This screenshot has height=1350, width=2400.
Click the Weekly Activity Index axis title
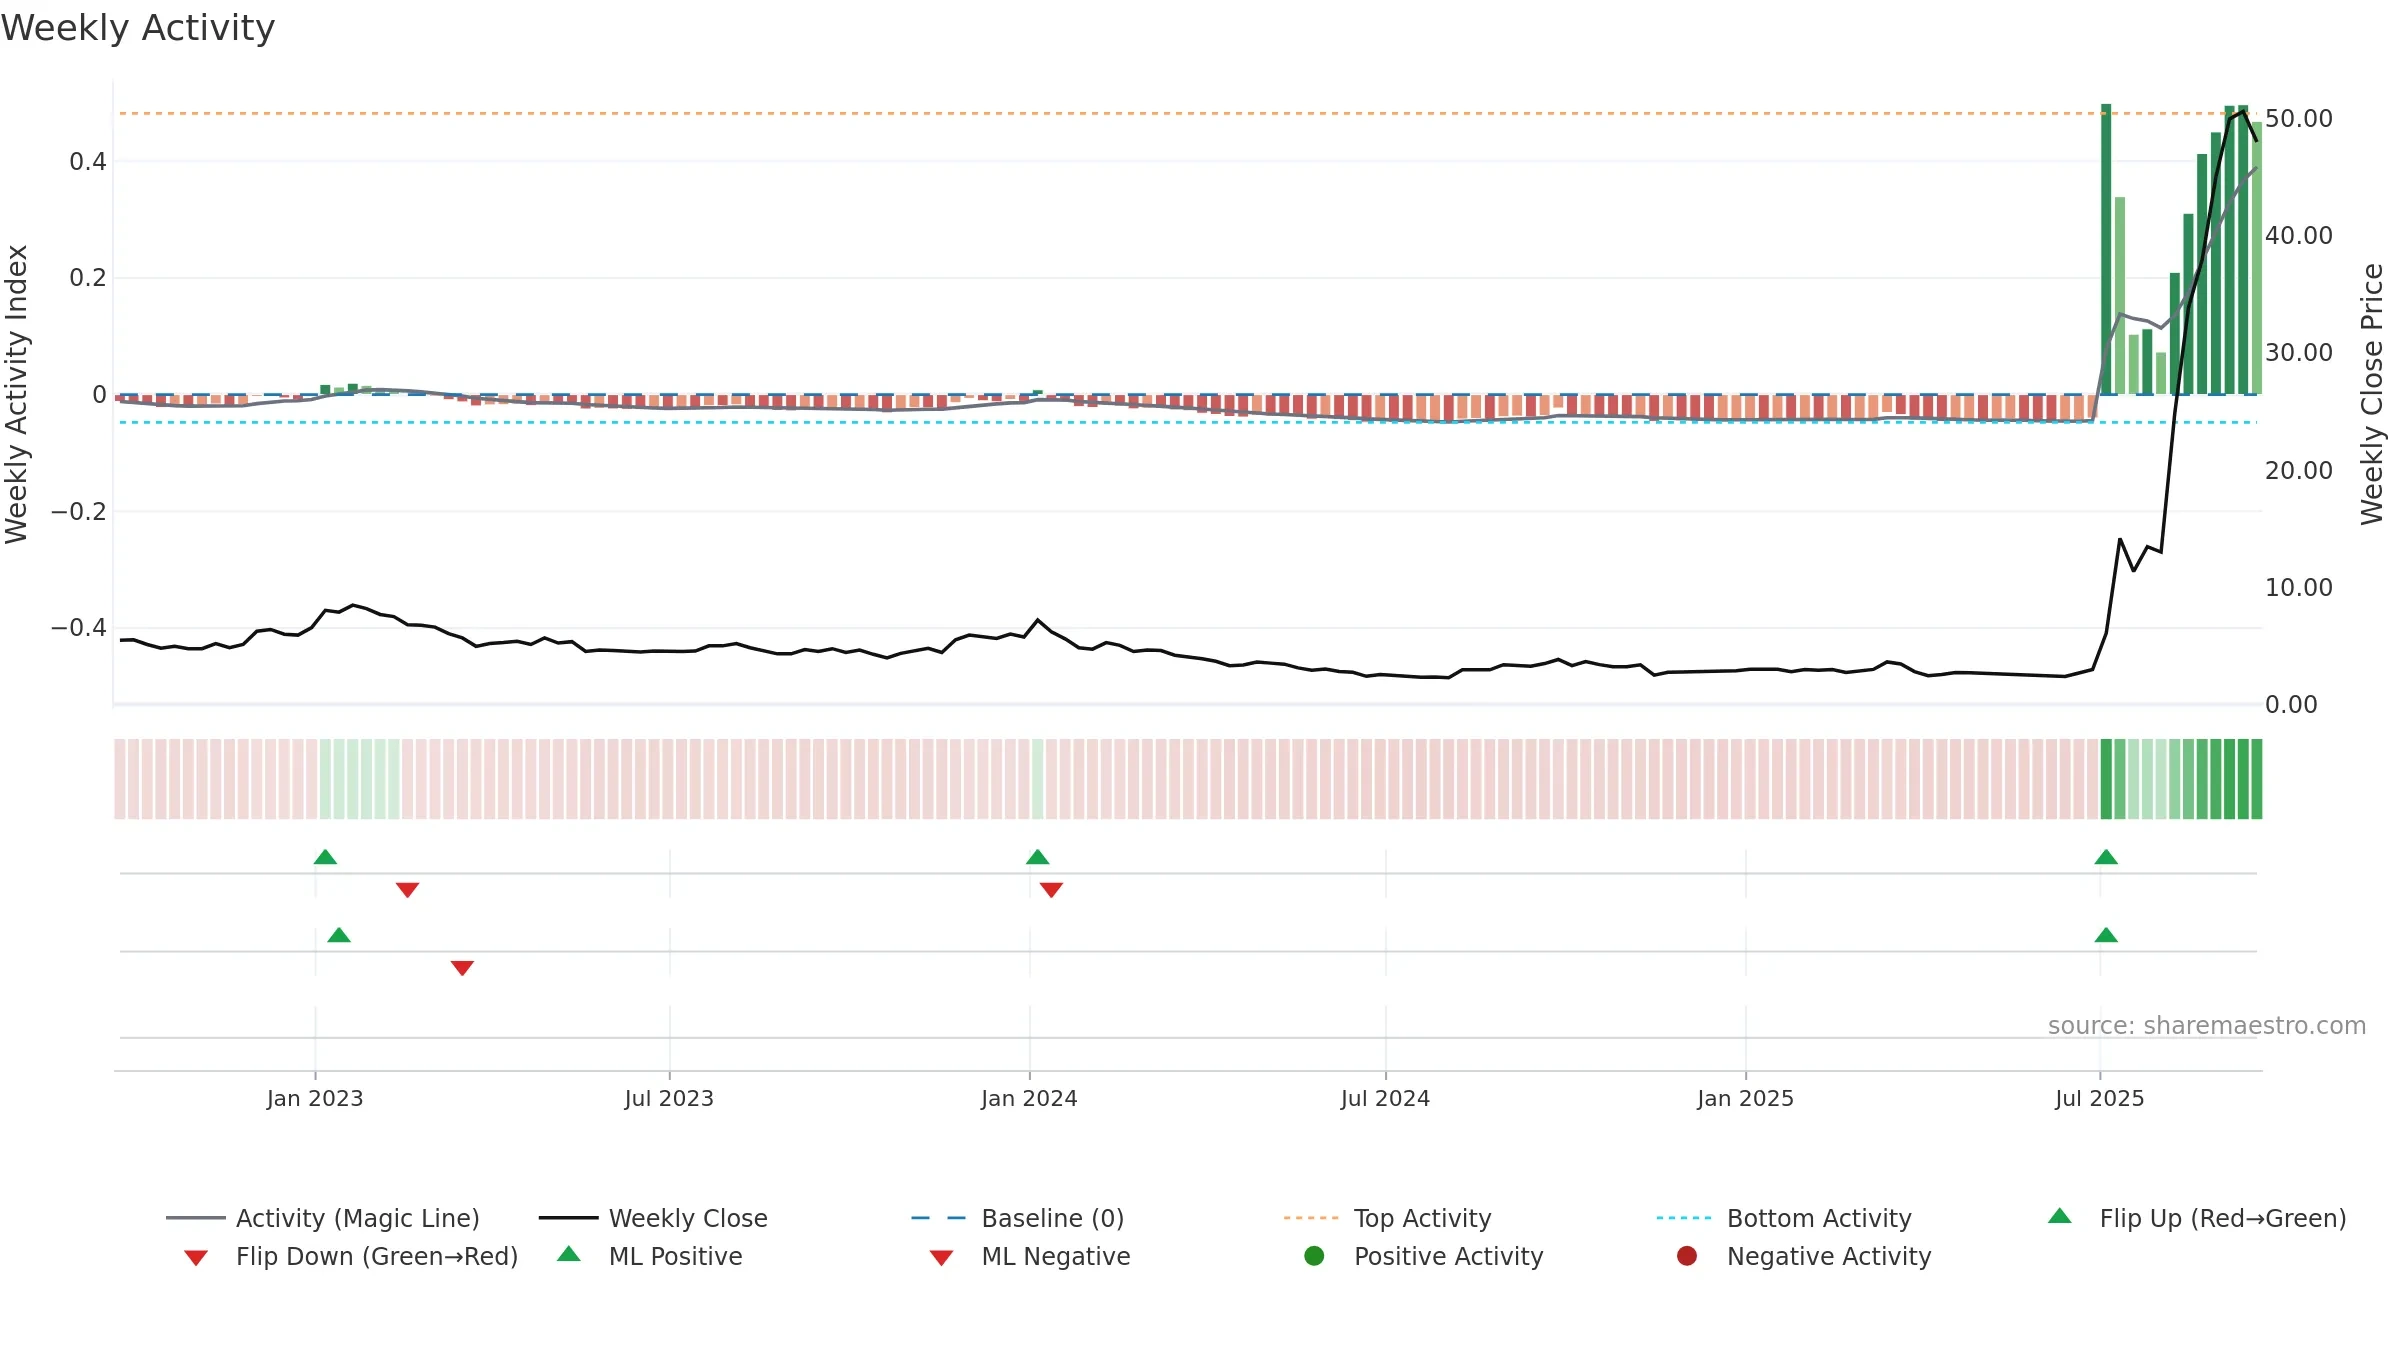click(x=17, y=394)
